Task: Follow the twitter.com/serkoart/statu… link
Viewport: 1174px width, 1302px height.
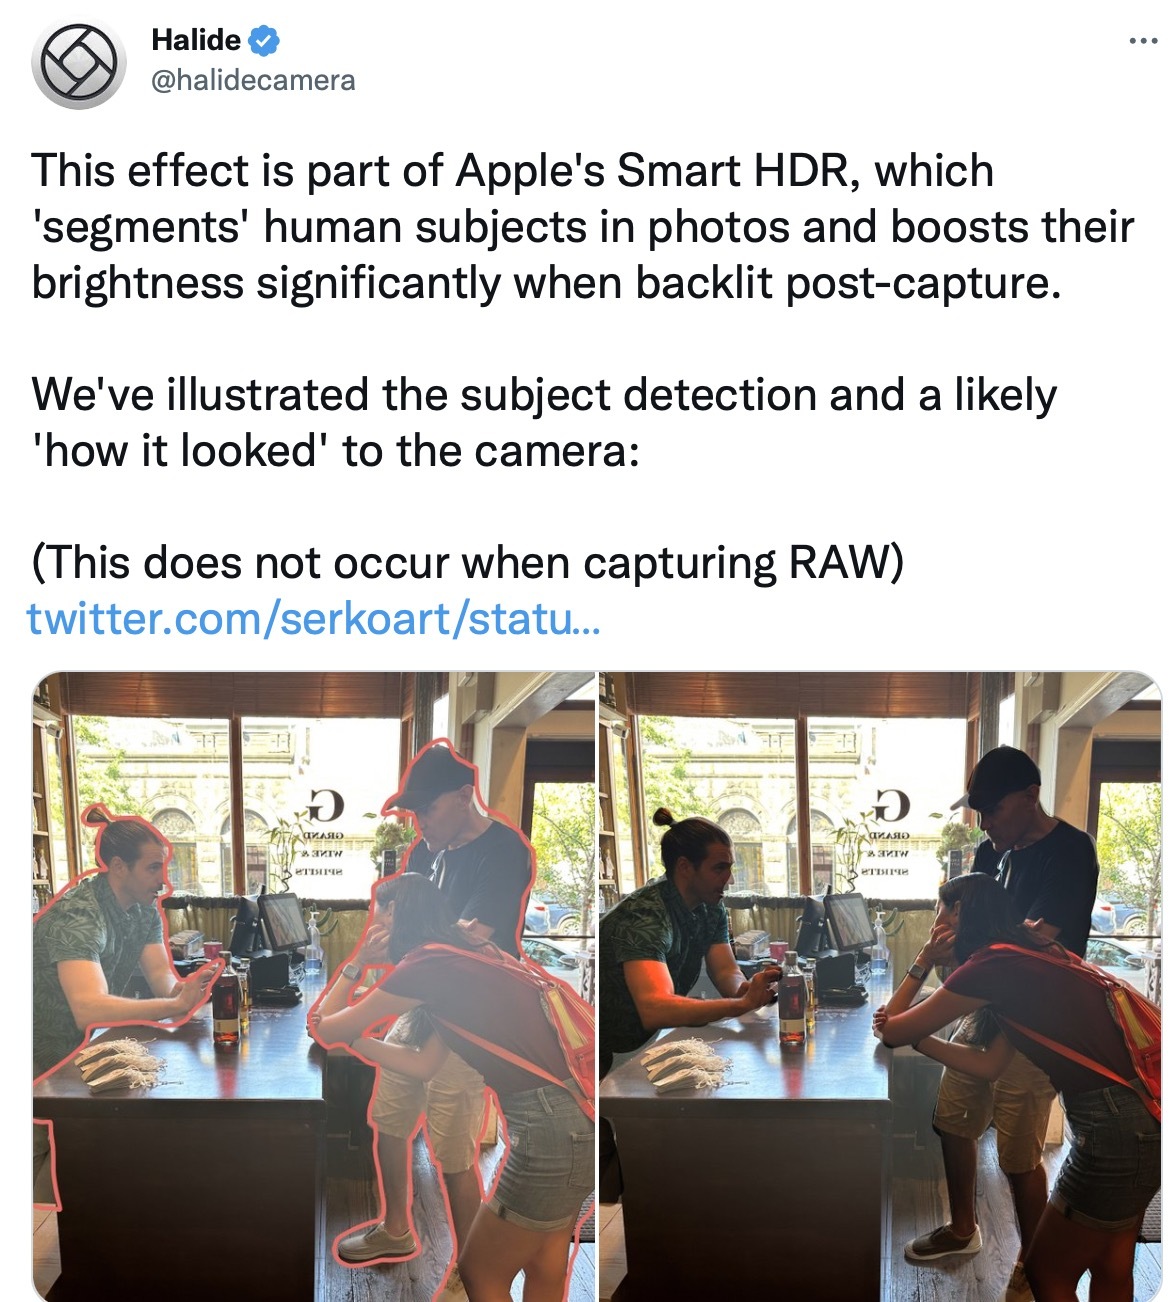Action: click(x=314, y=619)
